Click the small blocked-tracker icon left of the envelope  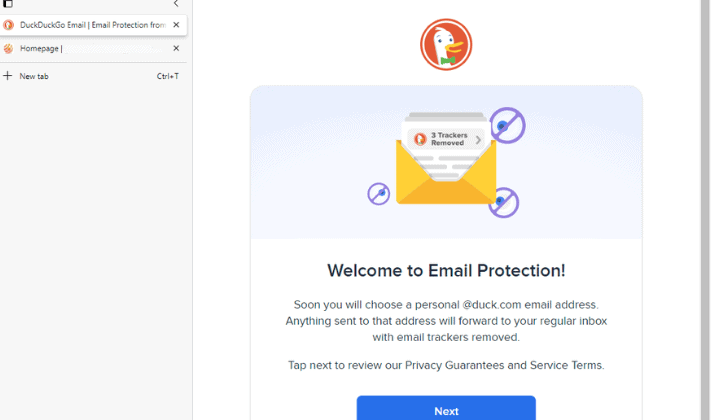378,194
